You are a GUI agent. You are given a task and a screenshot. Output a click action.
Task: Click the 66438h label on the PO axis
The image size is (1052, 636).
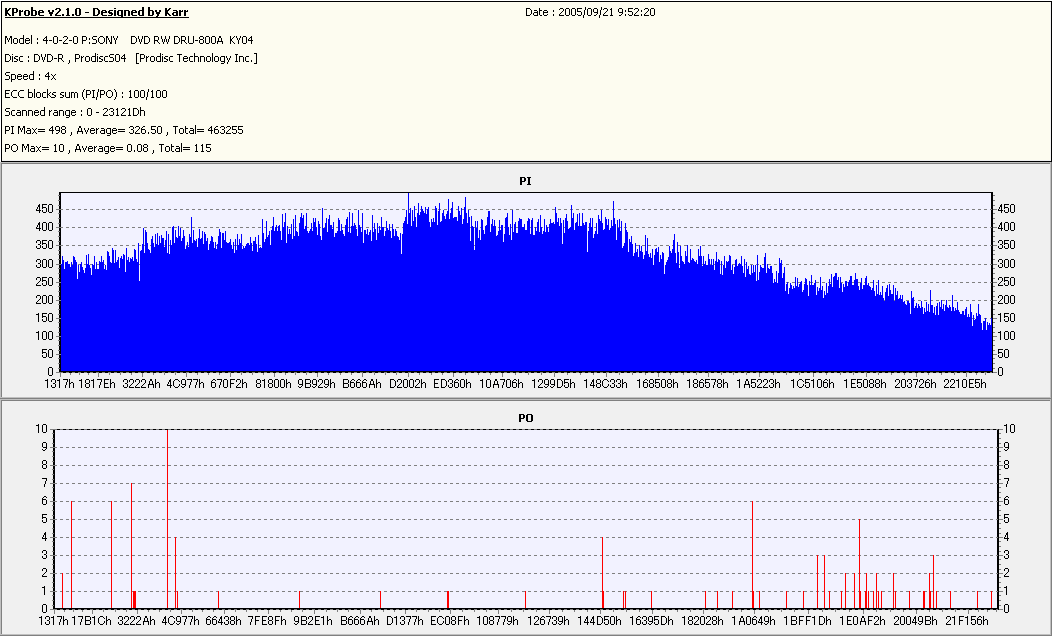pyautogui.click(x=223, y=621)
